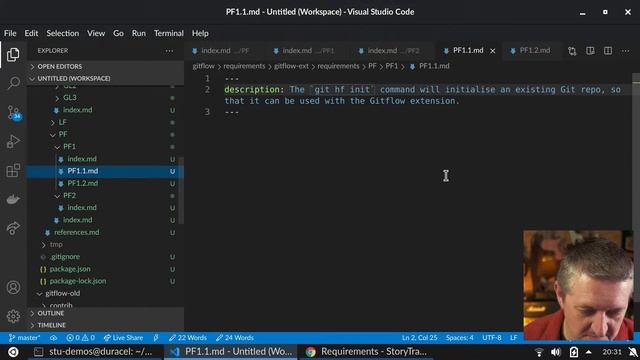Collapse the gitflow-old folder
The image size is (640, 360).
click(62, 293)
